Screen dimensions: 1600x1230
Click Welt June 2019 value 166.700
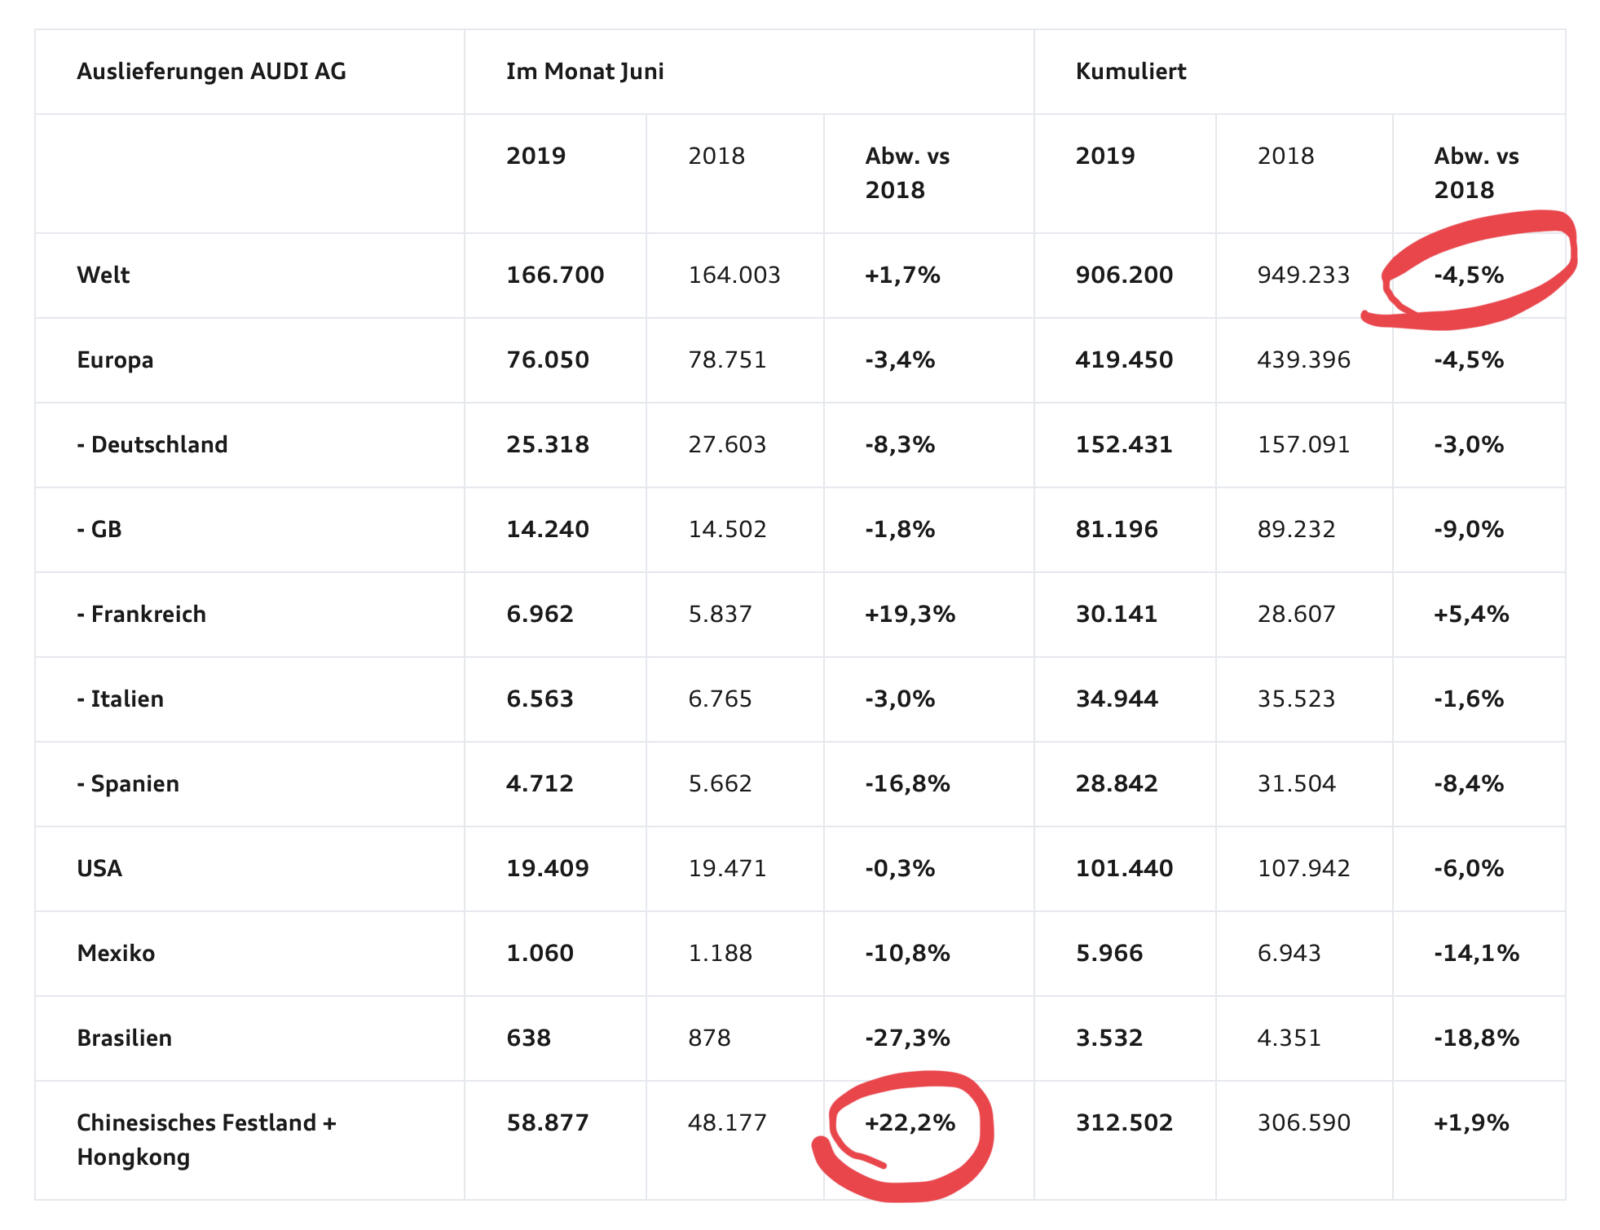(555, 275)
